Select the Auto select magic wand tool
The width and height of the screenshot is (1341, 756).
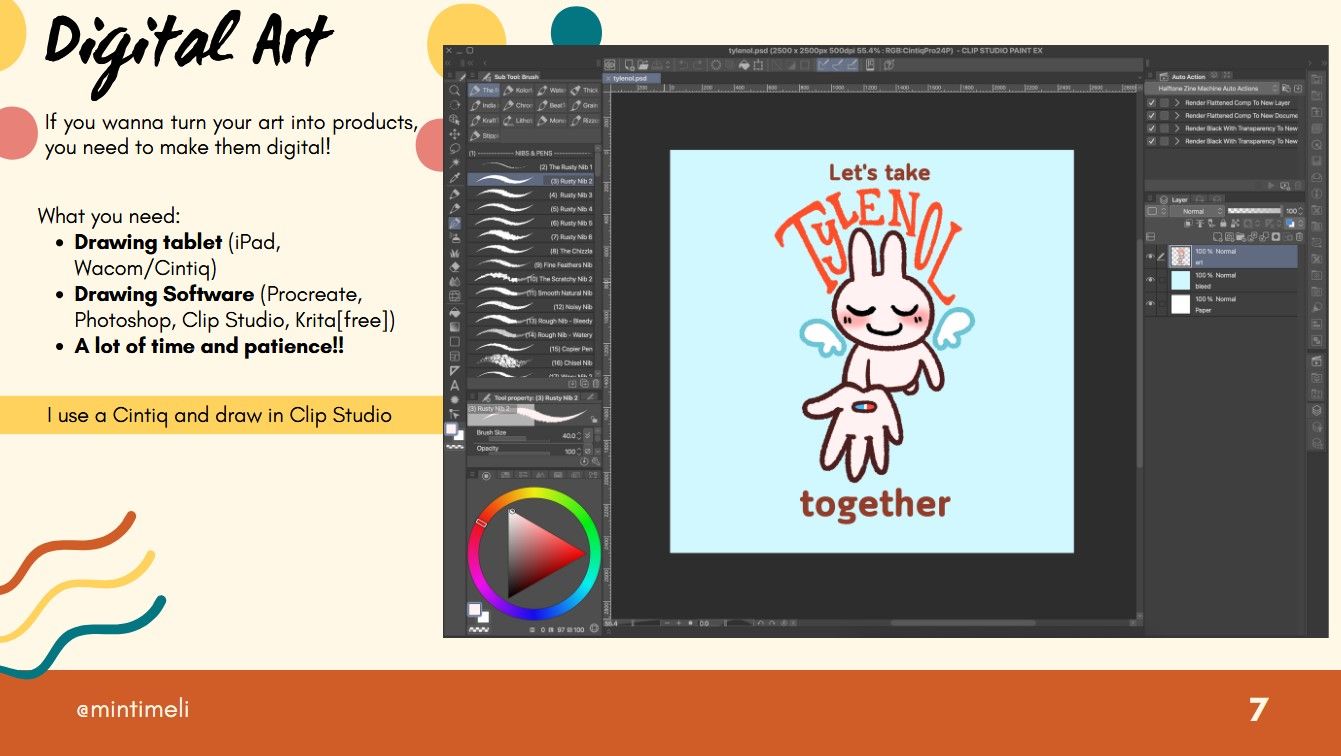455,163
